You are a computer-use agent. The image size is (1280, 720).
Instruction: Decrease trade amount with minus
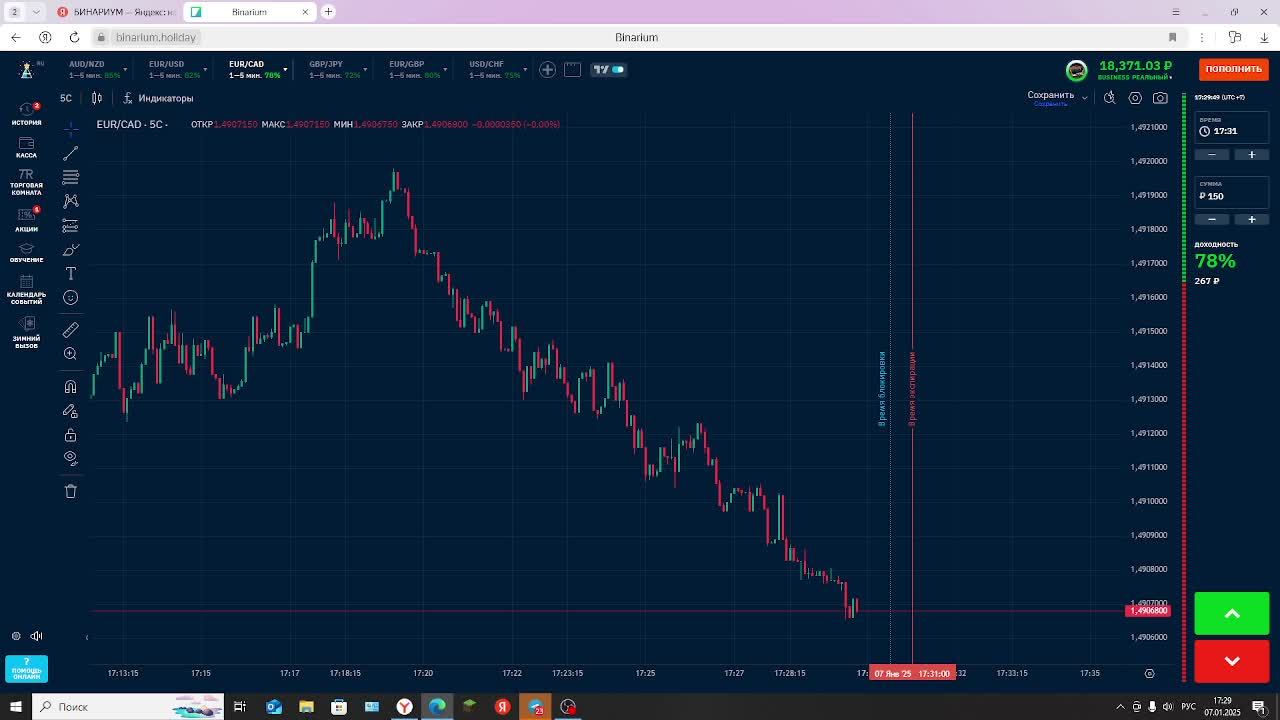(1212, 219)
